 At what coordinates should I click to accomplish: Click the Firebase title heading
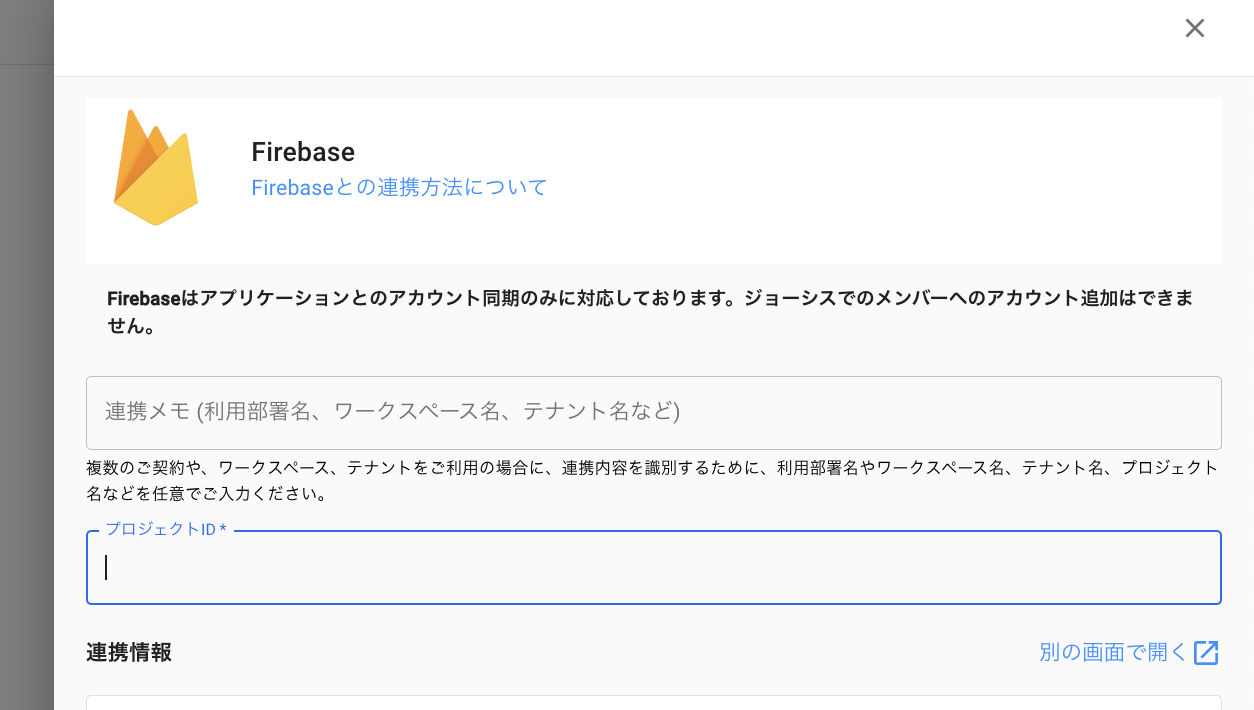pos(303,152)
